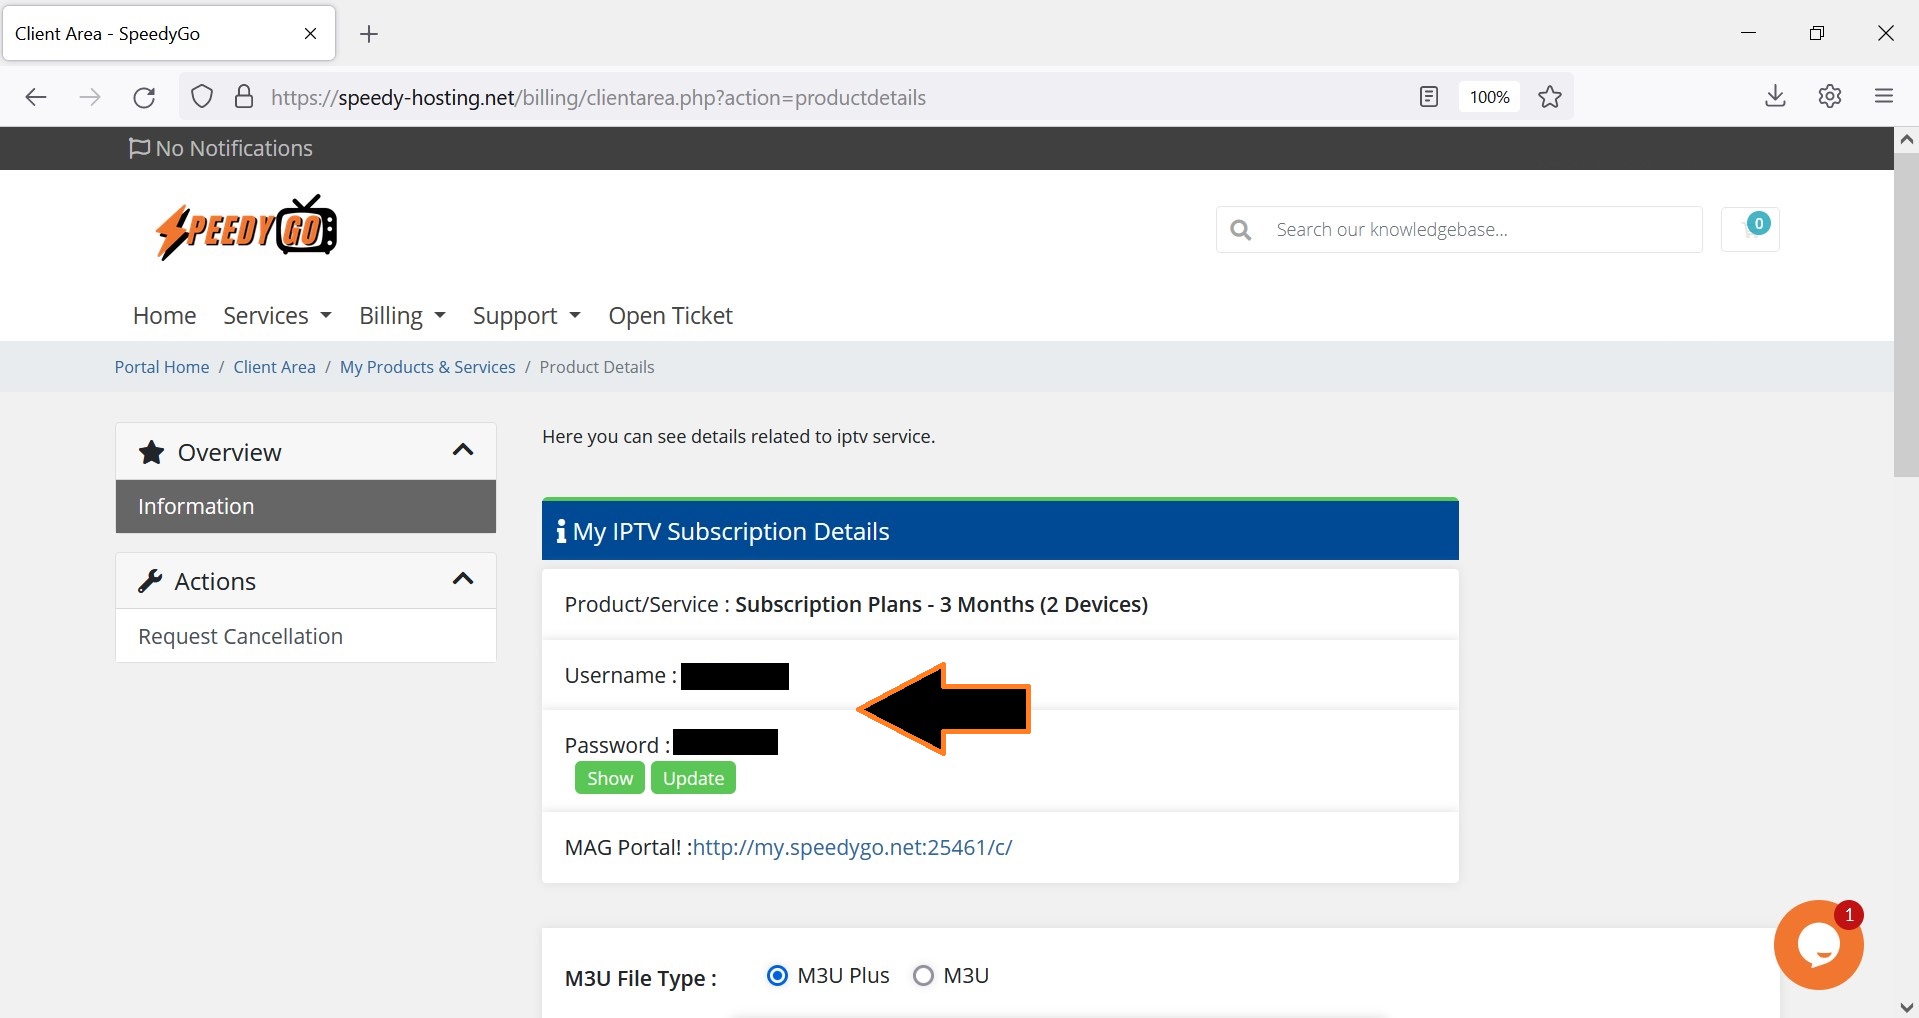This screenshot has height=1018, width=1919.
Task: Click the scrollbar up arrow
Action: pos(1906,140)
